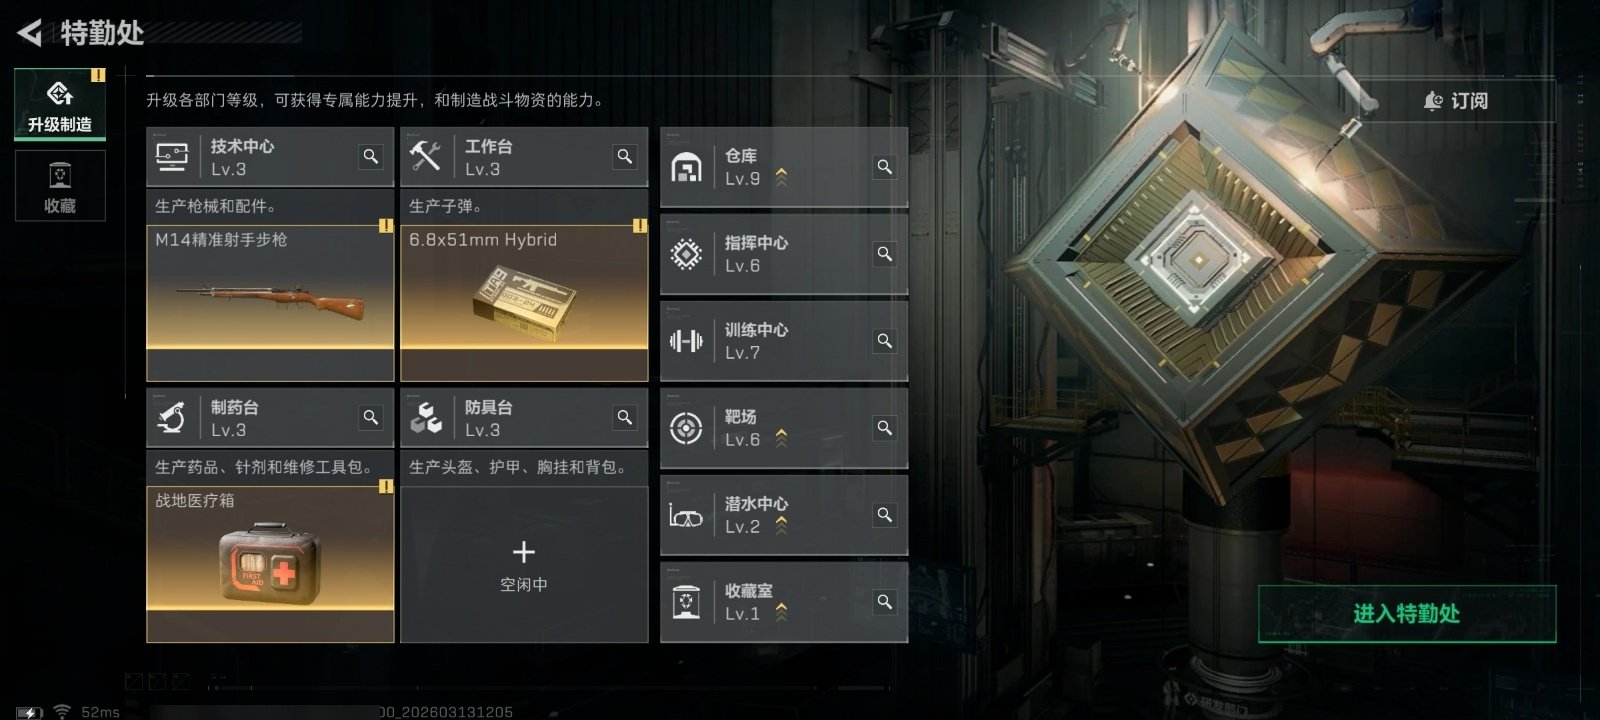
Task: Open magnifier details for 工作台
Action: (x=625, y=157)
